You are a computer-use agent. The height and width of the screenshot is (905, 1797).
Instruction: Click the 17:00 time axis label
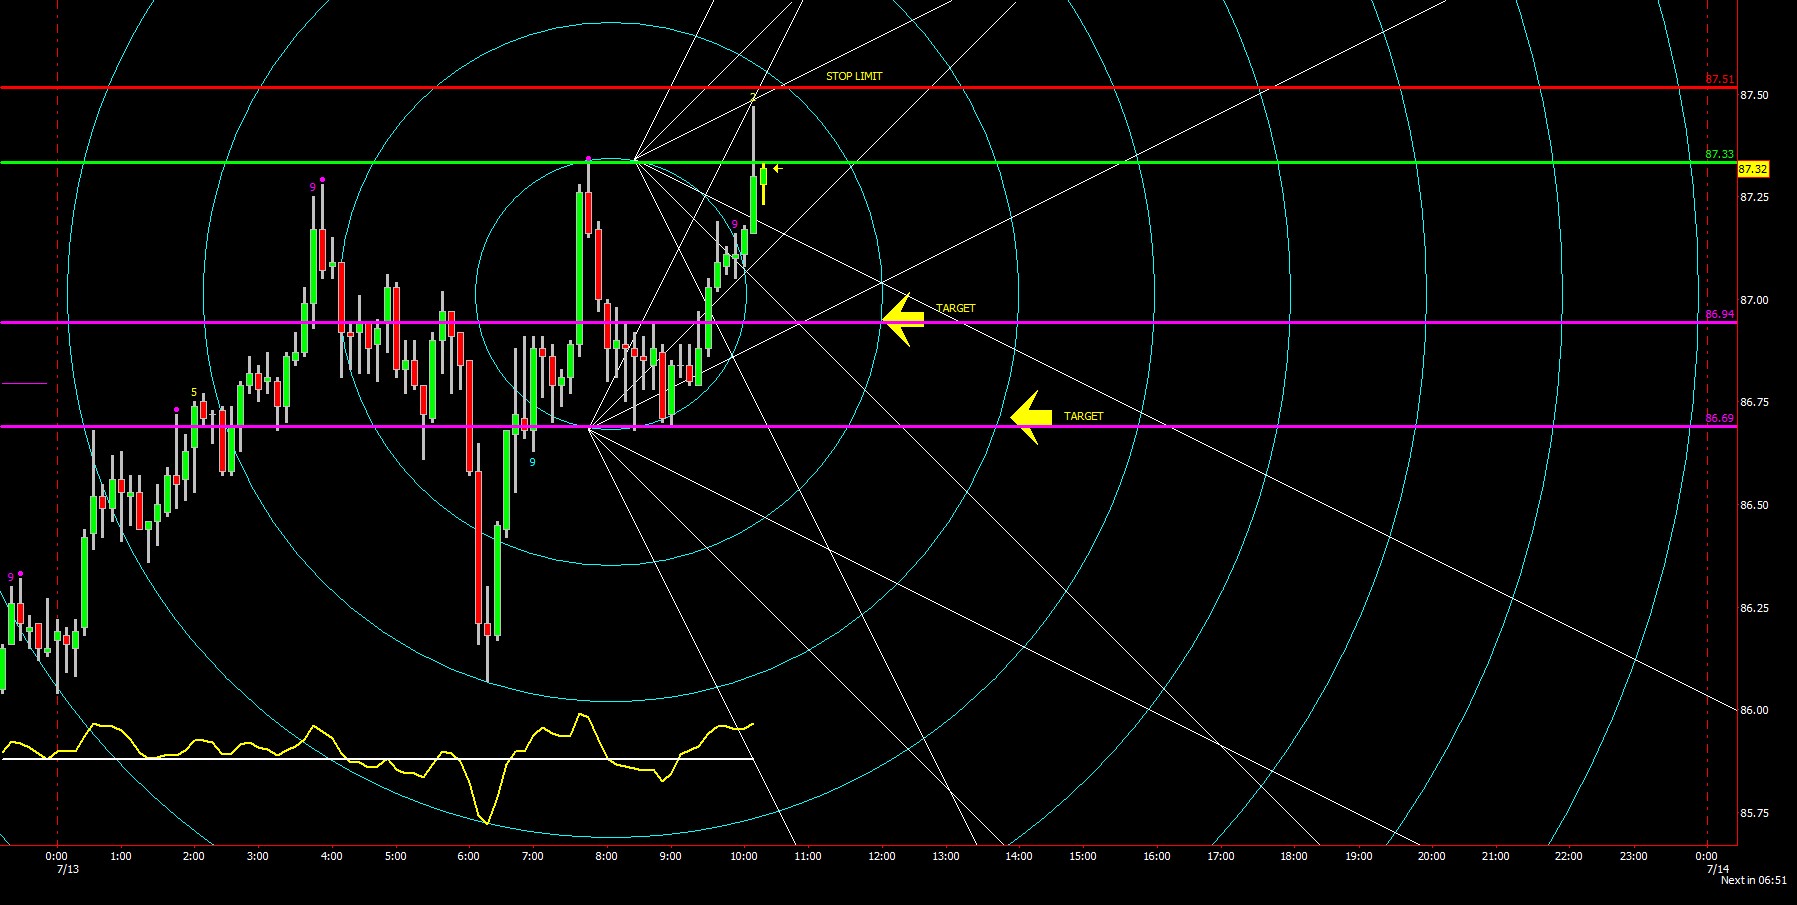(x=1220, y=856)
